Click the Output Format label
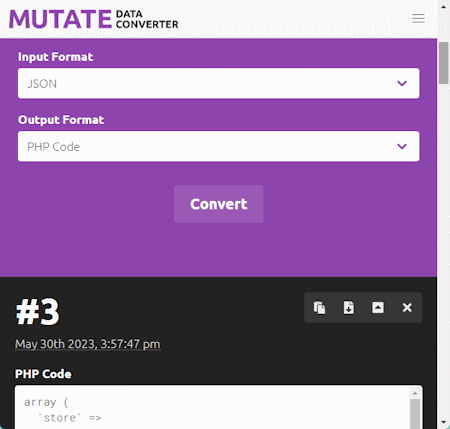450x429 pixels. point(61,120)
